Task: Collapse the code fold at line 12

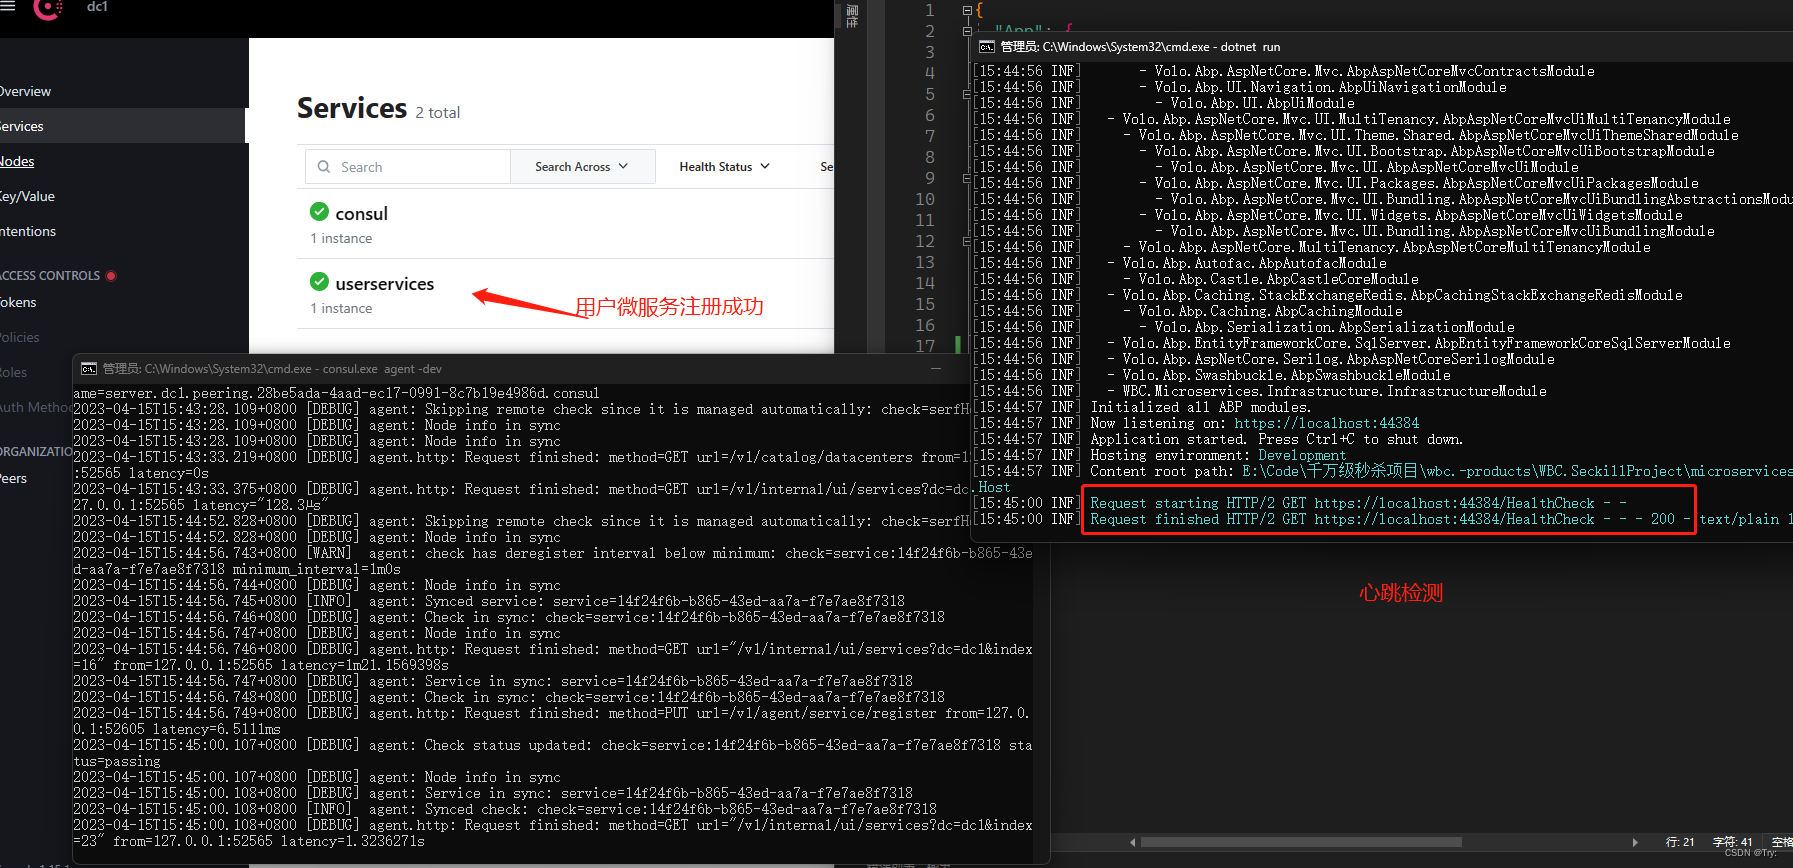Action: (966, 242)
